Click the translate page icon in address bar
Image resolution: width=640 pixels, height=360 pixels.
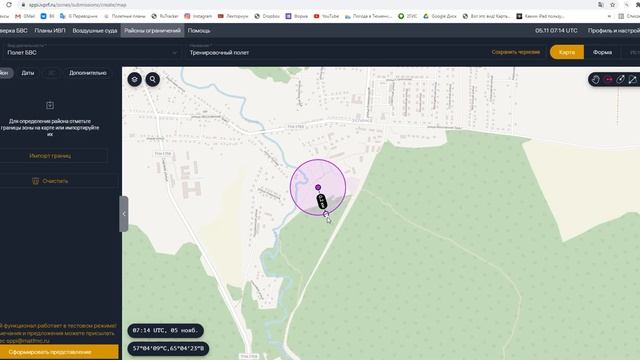601,5
